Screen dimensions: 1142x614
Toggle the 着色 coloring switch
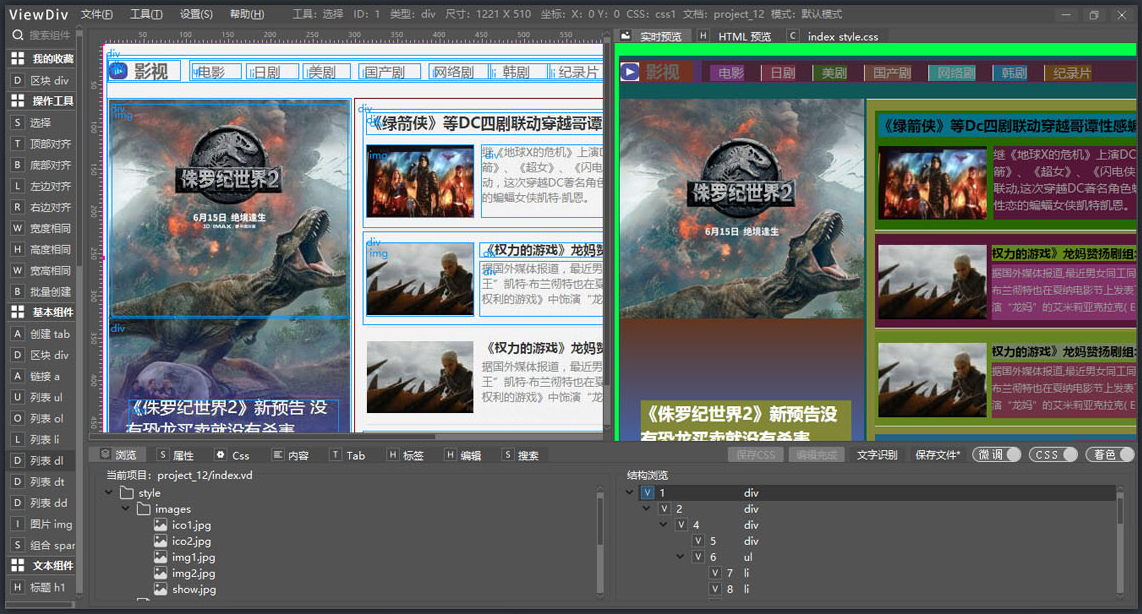1108,454
